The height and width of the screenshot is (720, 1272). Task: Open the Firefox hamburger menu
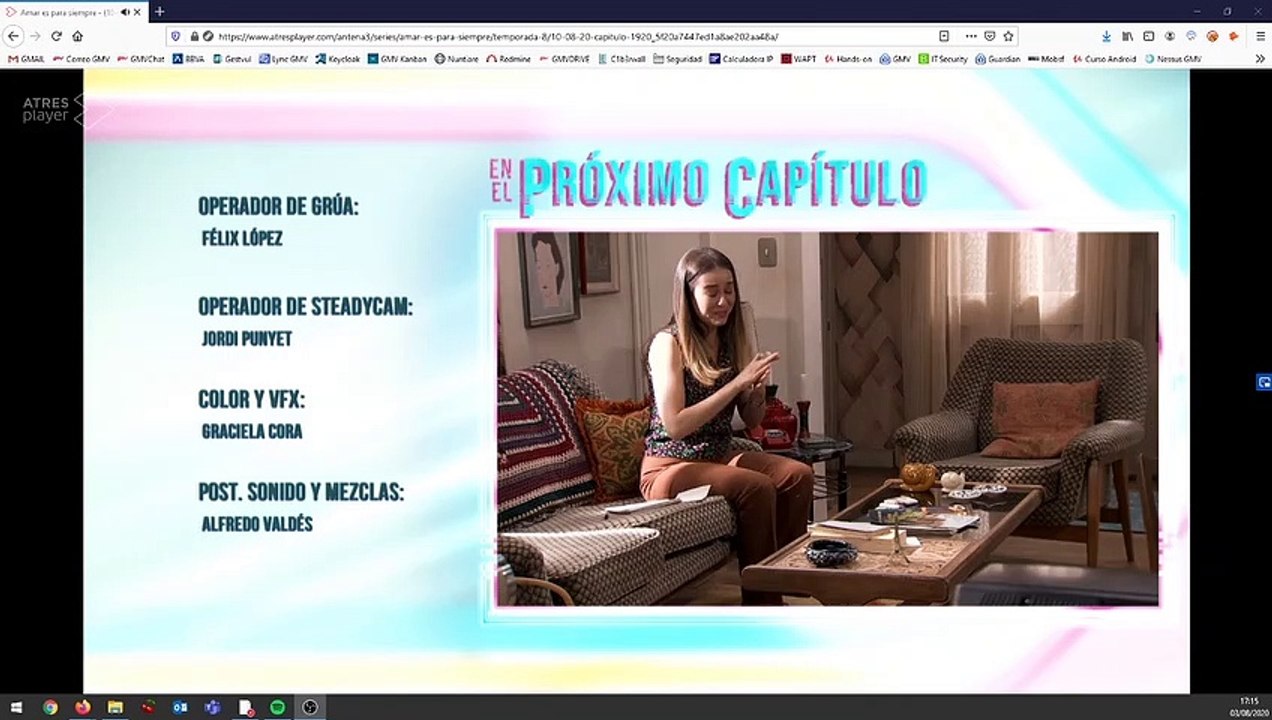tap(1260, 36)
